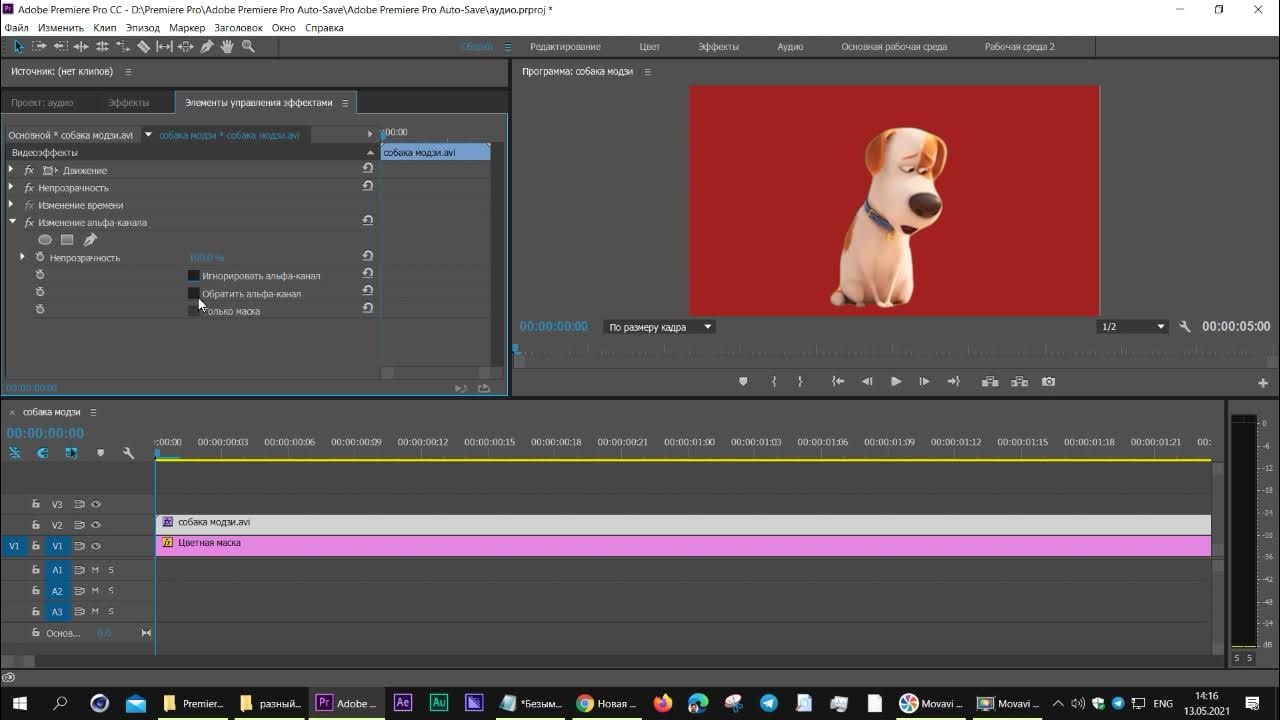Expand the Движение effect properties
Image resolution: width=1280 pixels, height=720 pixels.
11,170
